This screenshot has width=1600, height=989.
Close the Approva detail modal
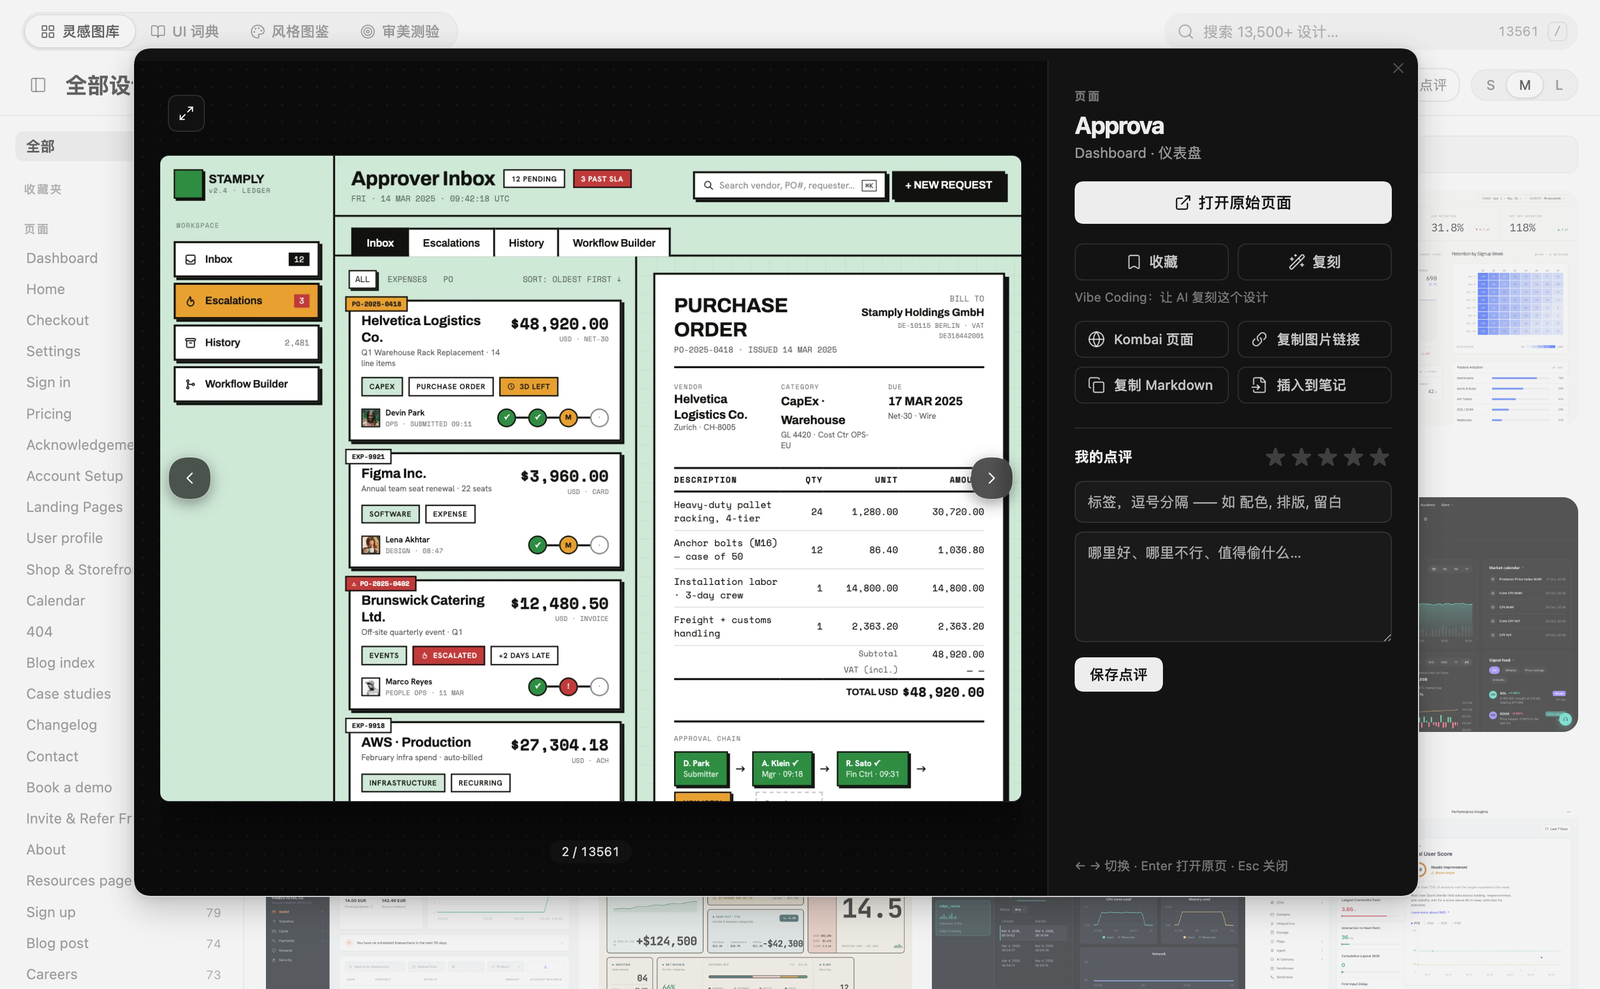coord(1398,68)
